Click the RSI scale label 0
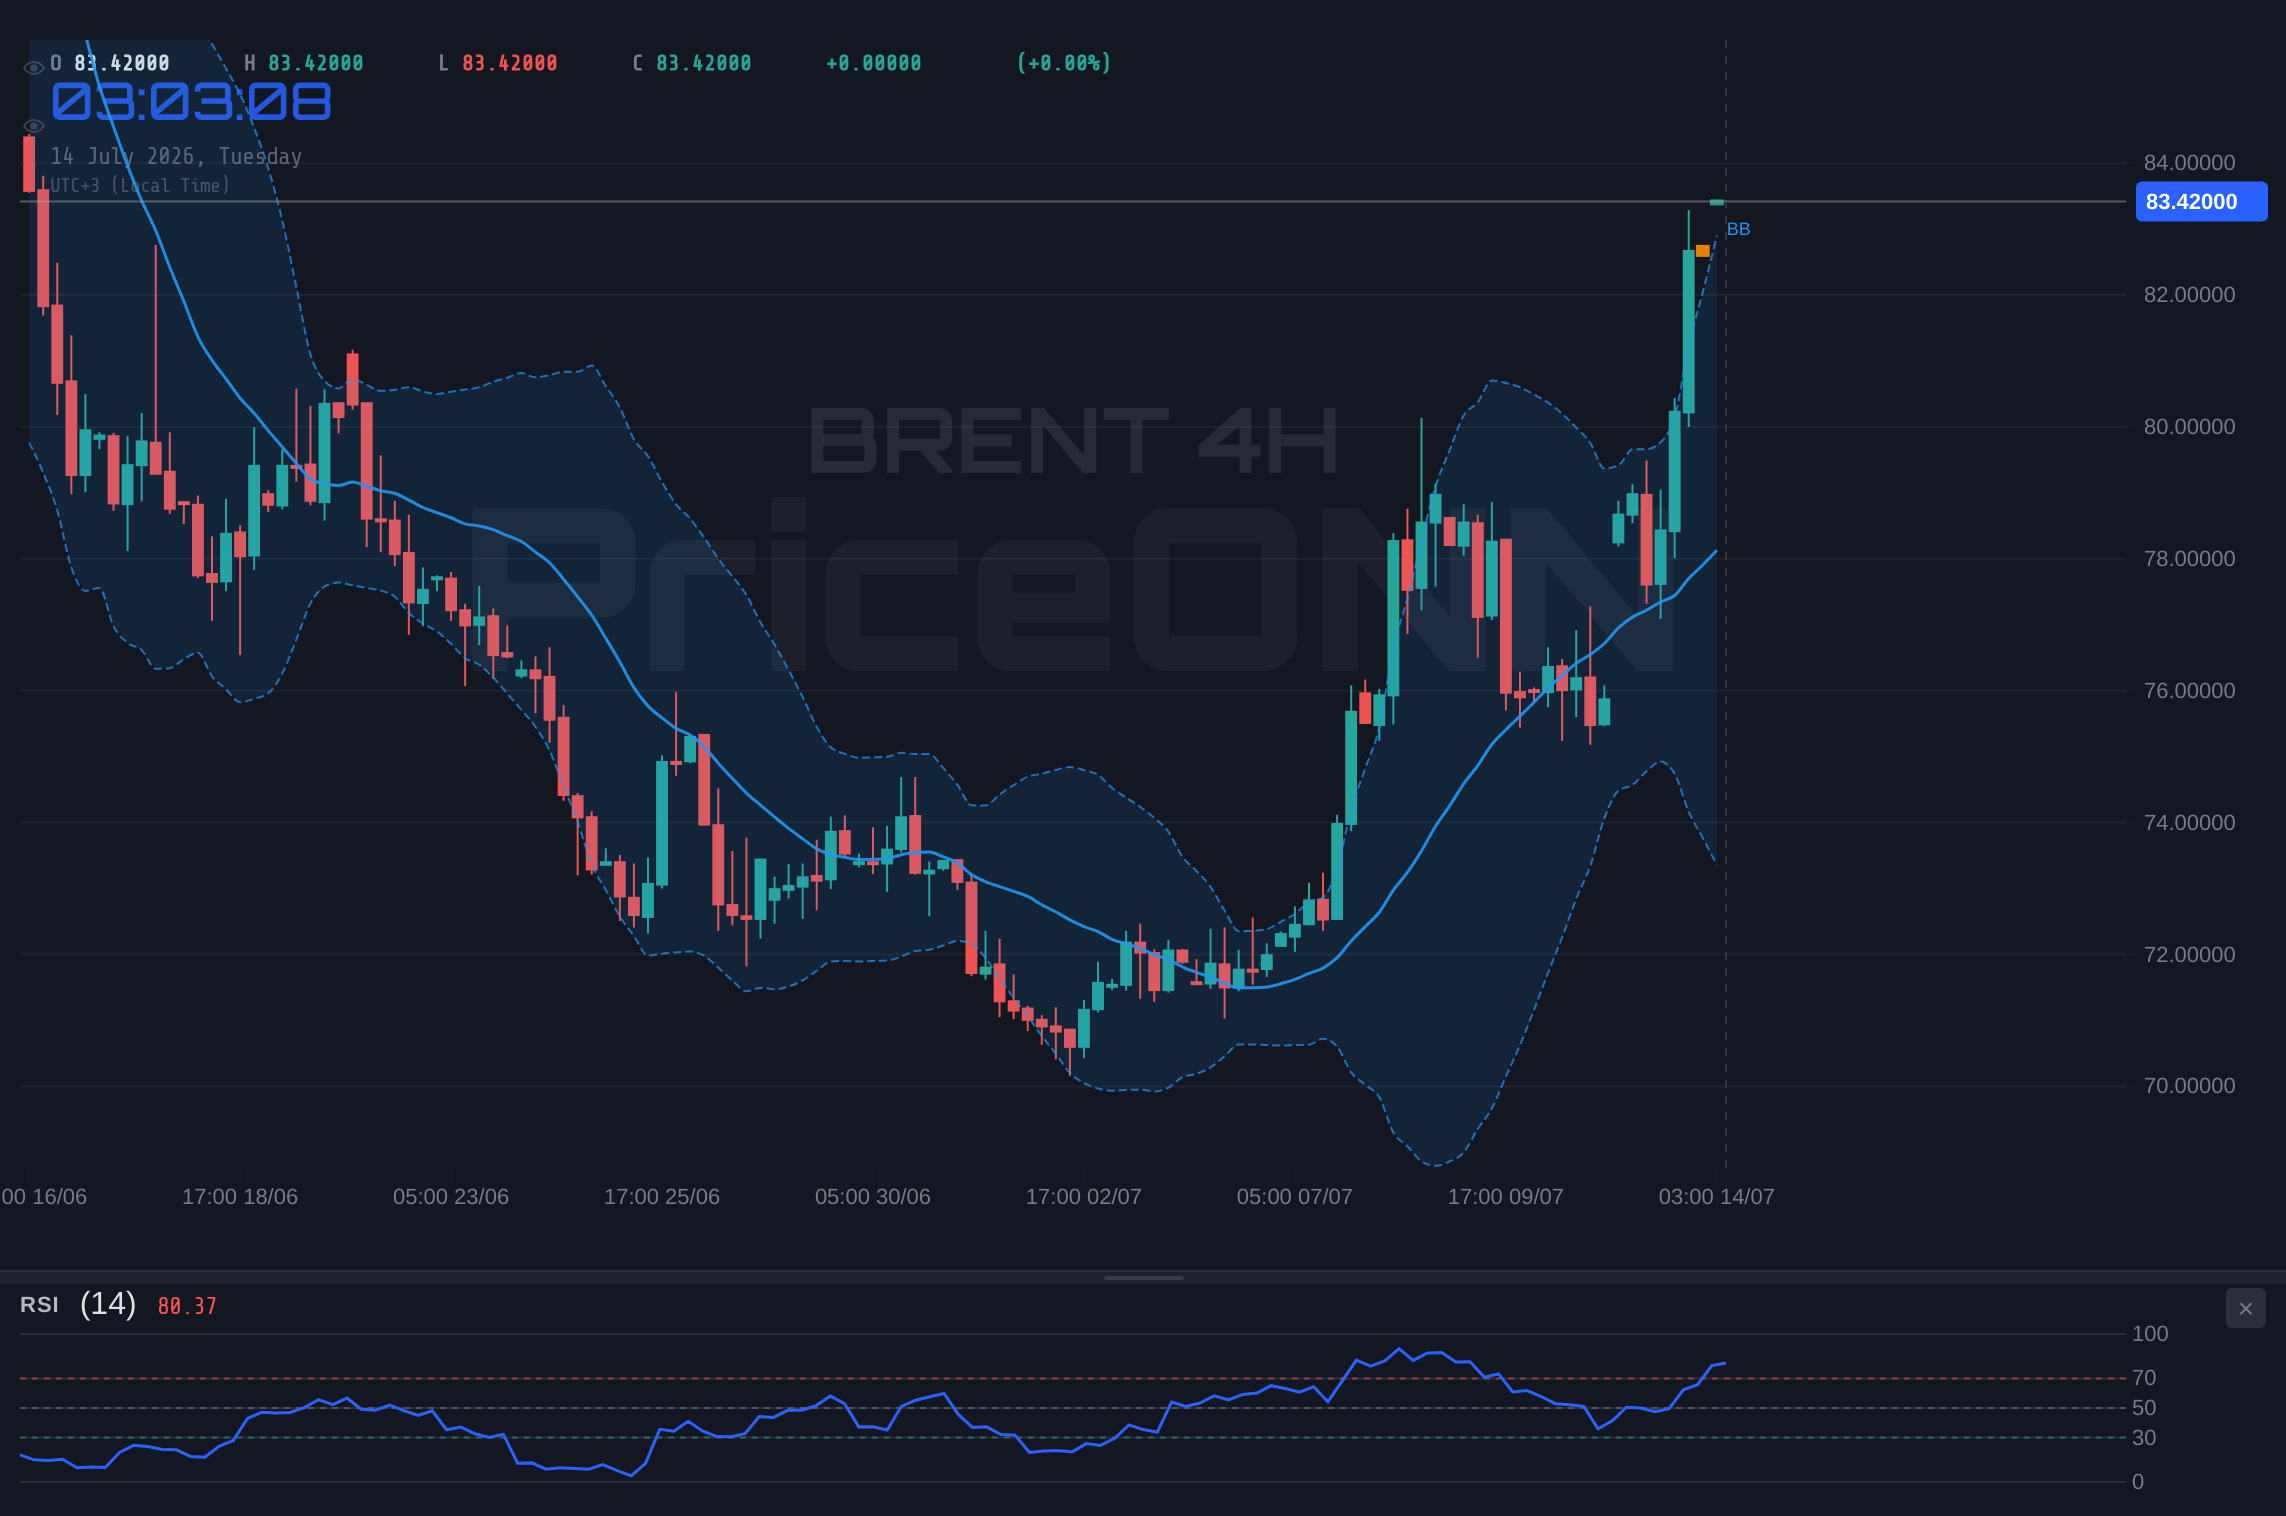This screenshot has height=1516, width=2286. click(2138, 1482)
